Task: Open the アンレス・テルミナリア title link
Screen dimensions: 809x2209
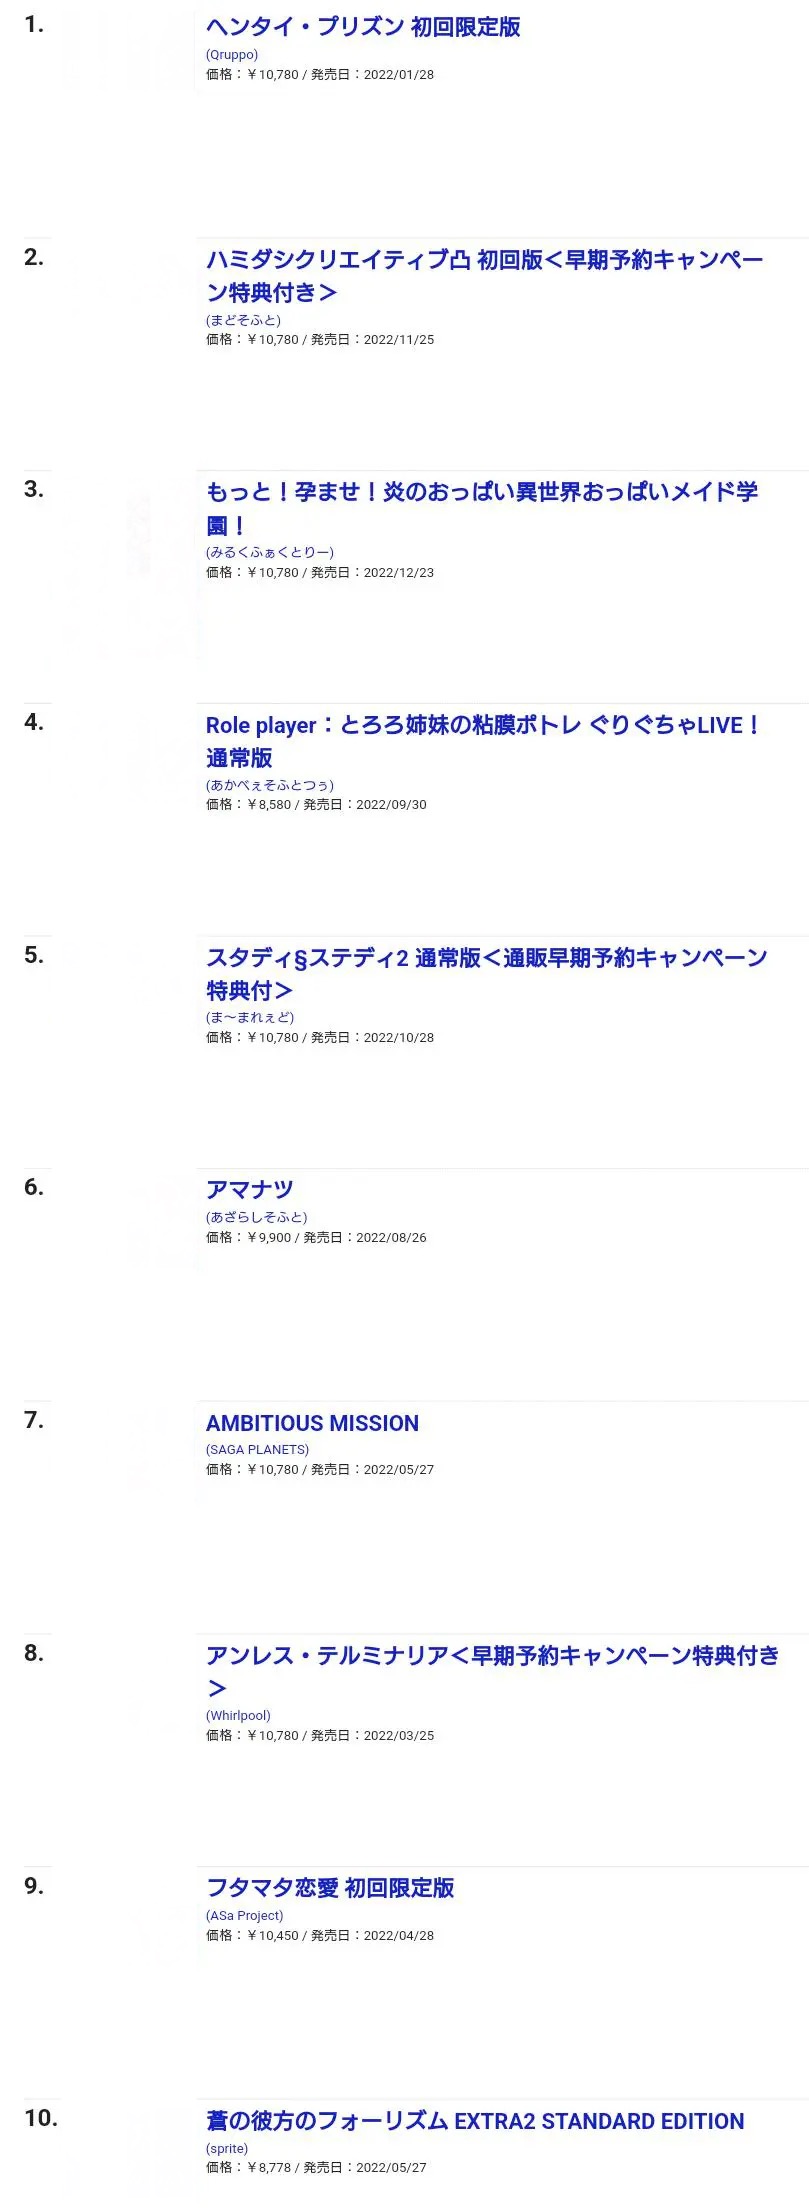Action: click(492, 1656)
